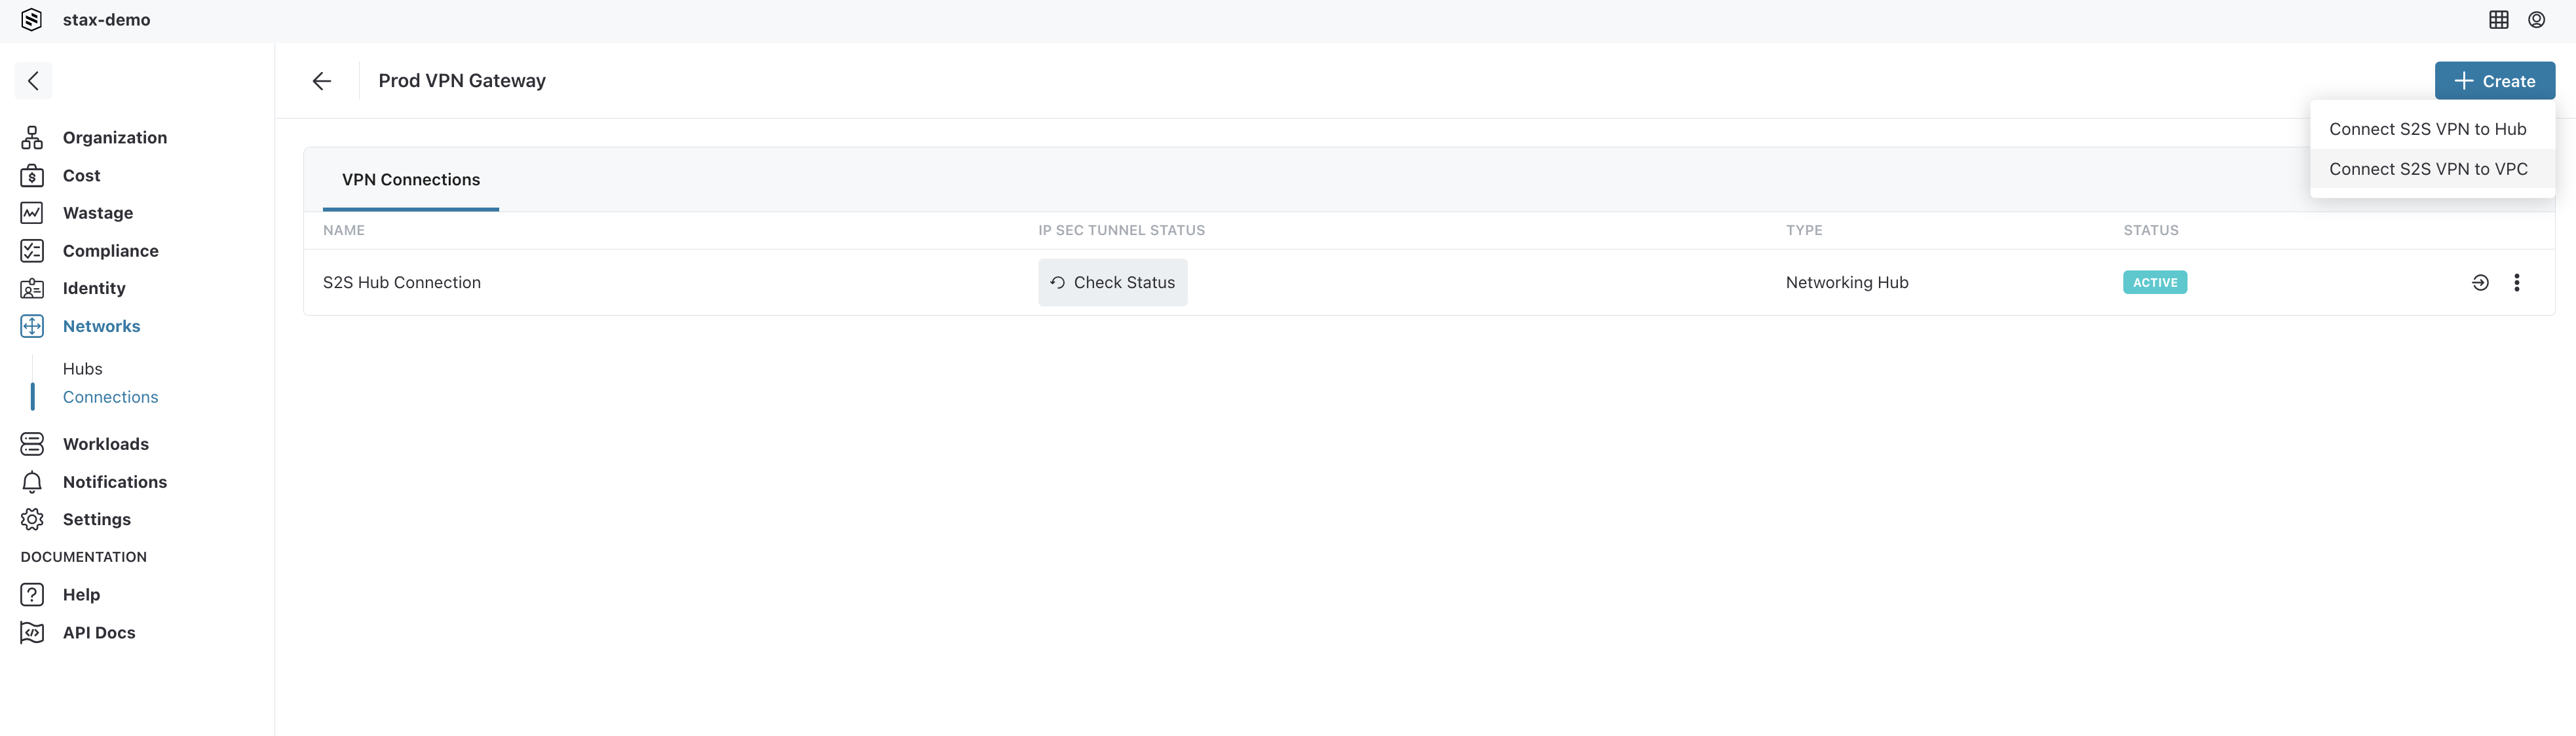Open the Settings page label

coord(96,519)
